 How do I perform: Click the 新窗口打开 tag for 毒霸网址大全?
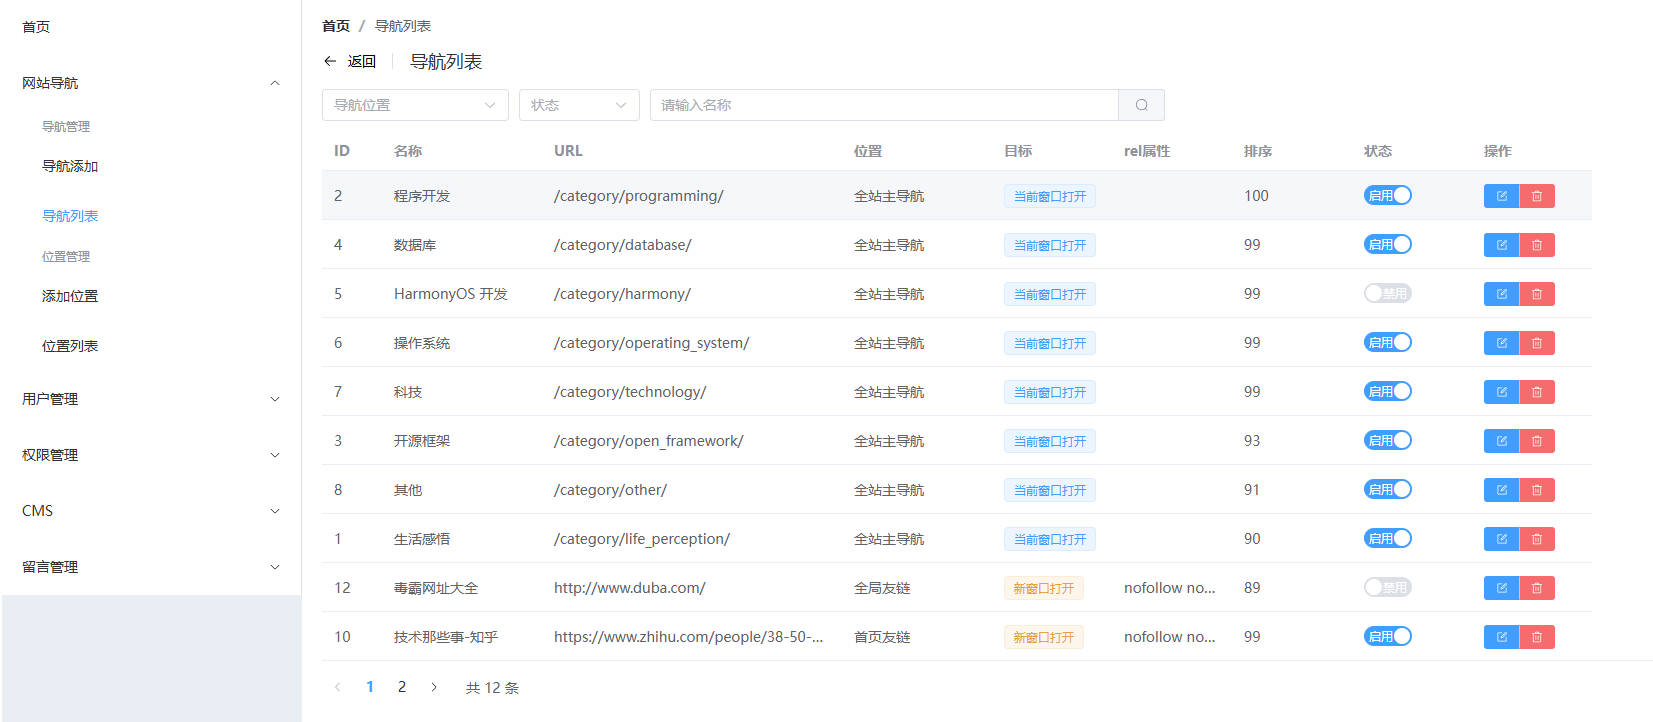(1043, 588)
